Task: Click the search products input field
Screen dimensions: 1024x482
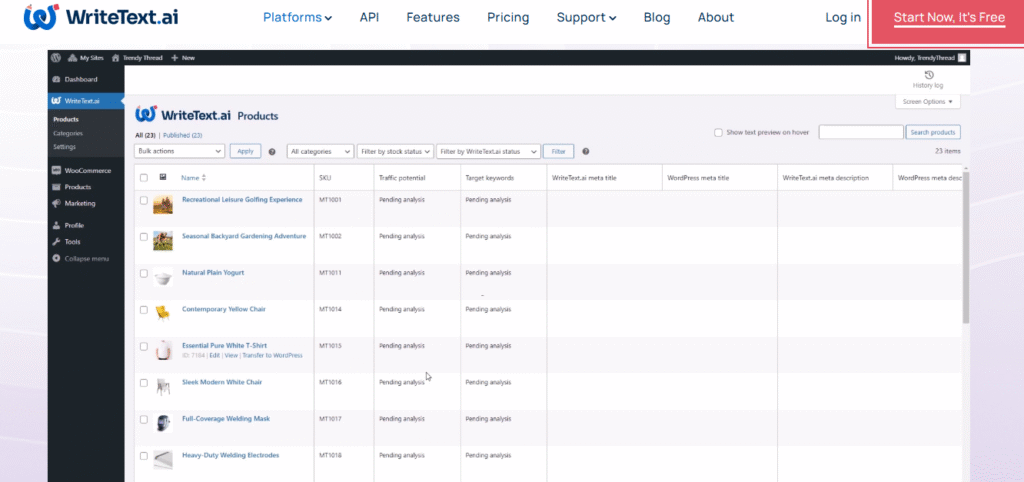Action: tap(860, 132)
